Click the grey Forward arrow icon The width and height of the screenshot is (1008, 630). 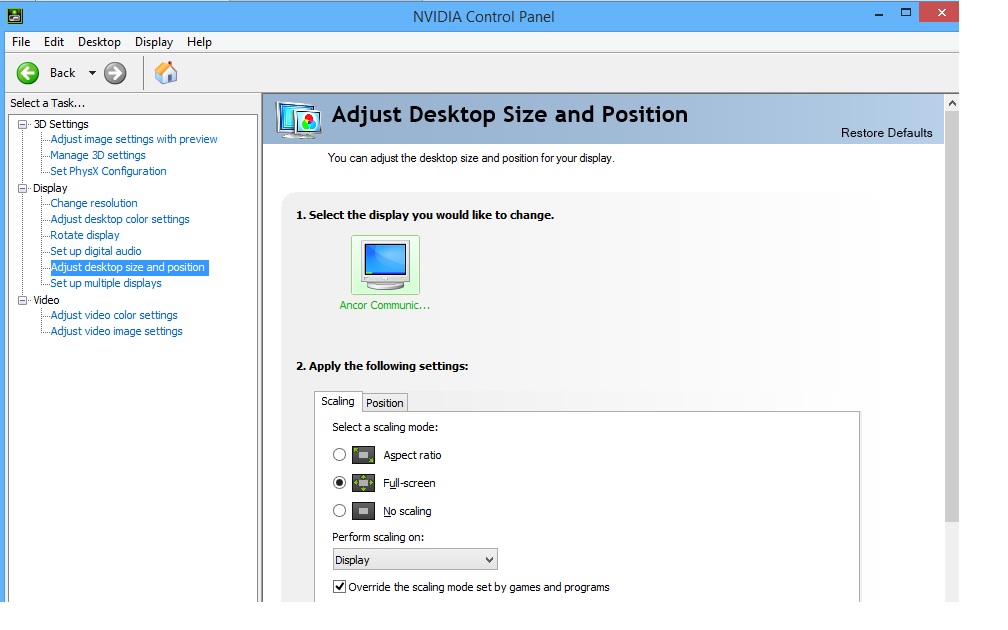click(x=115, y=73)
